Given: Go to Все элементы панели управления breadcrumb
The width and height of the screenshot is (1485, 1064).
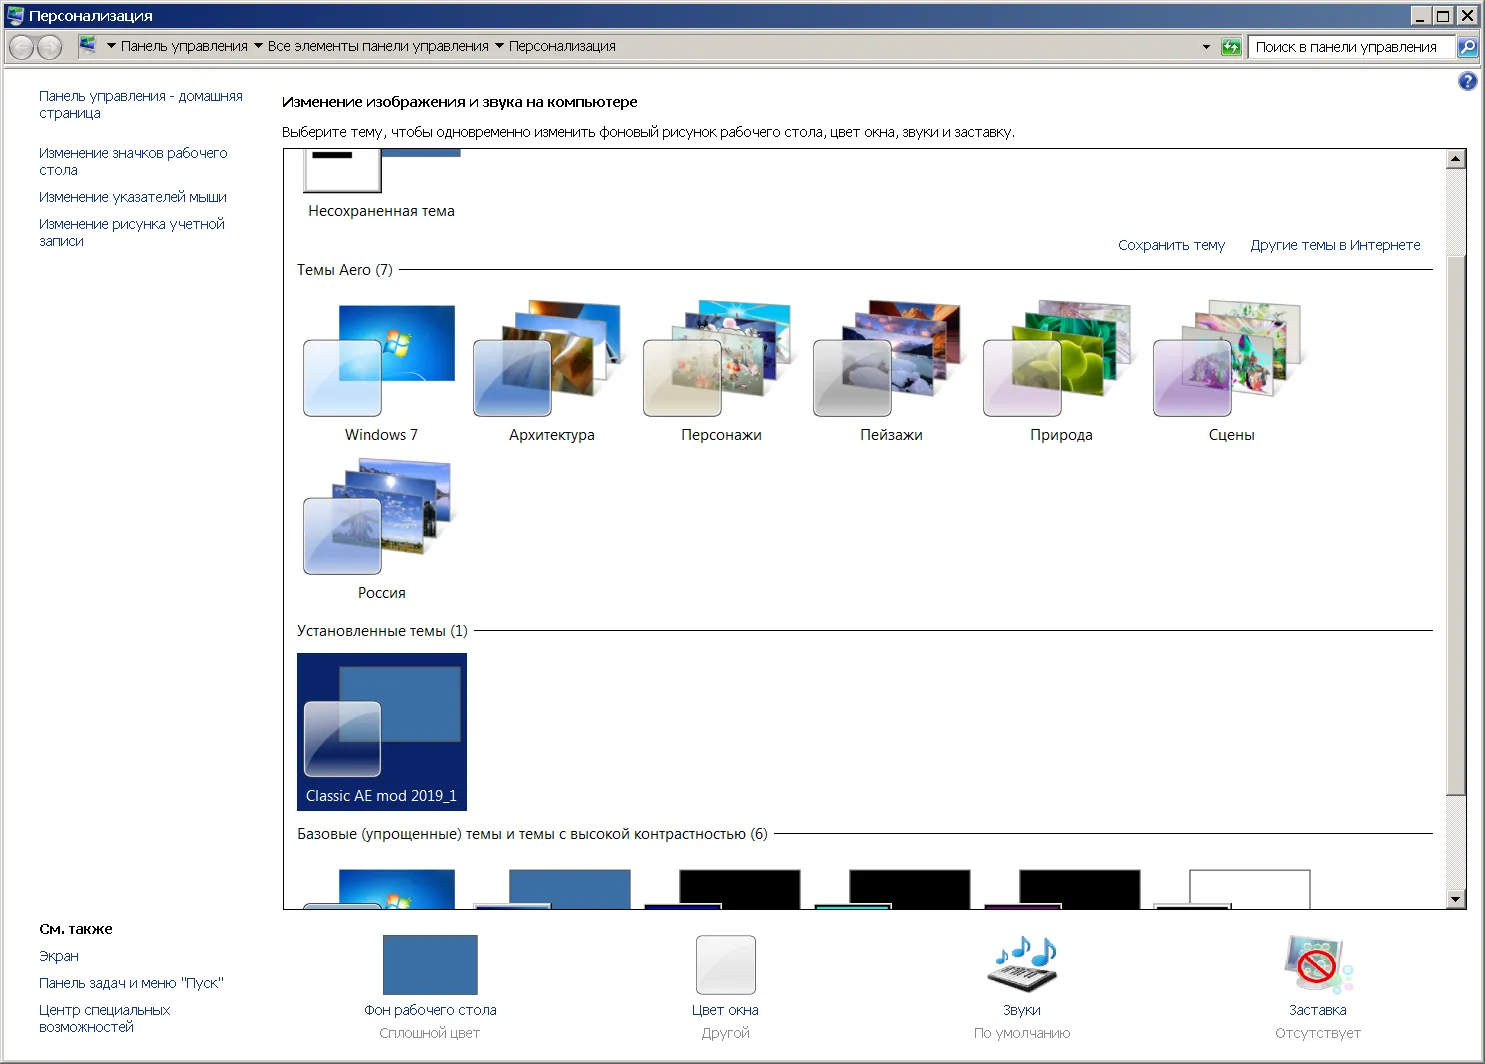Looking at the screenshot, I should pyautogui.click(x=378, y=46).
